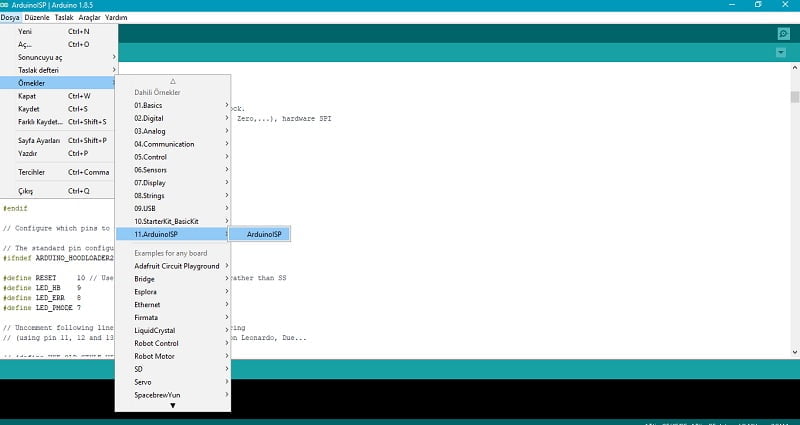Viewport: 800px width, 425px height.
Task: Expand the 02.Digital examples submenu
Action: point(173,118)
